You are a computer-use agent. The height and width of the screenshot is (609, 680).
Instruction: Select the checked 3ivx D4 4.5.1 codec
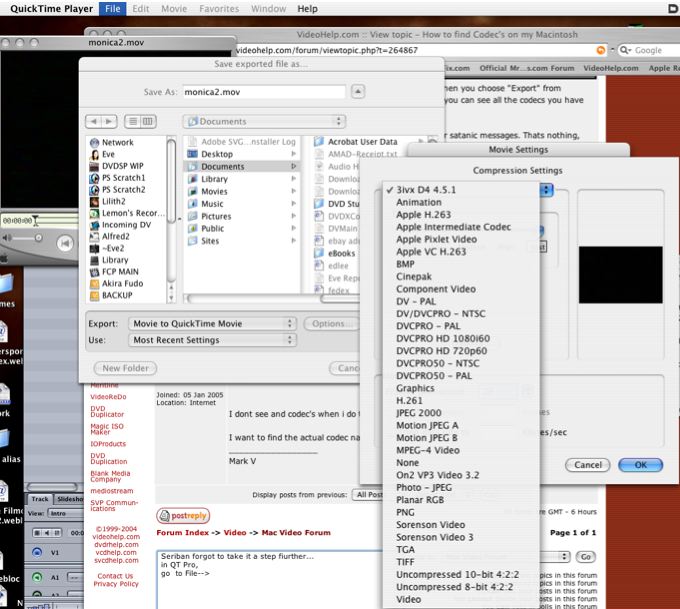425,190
